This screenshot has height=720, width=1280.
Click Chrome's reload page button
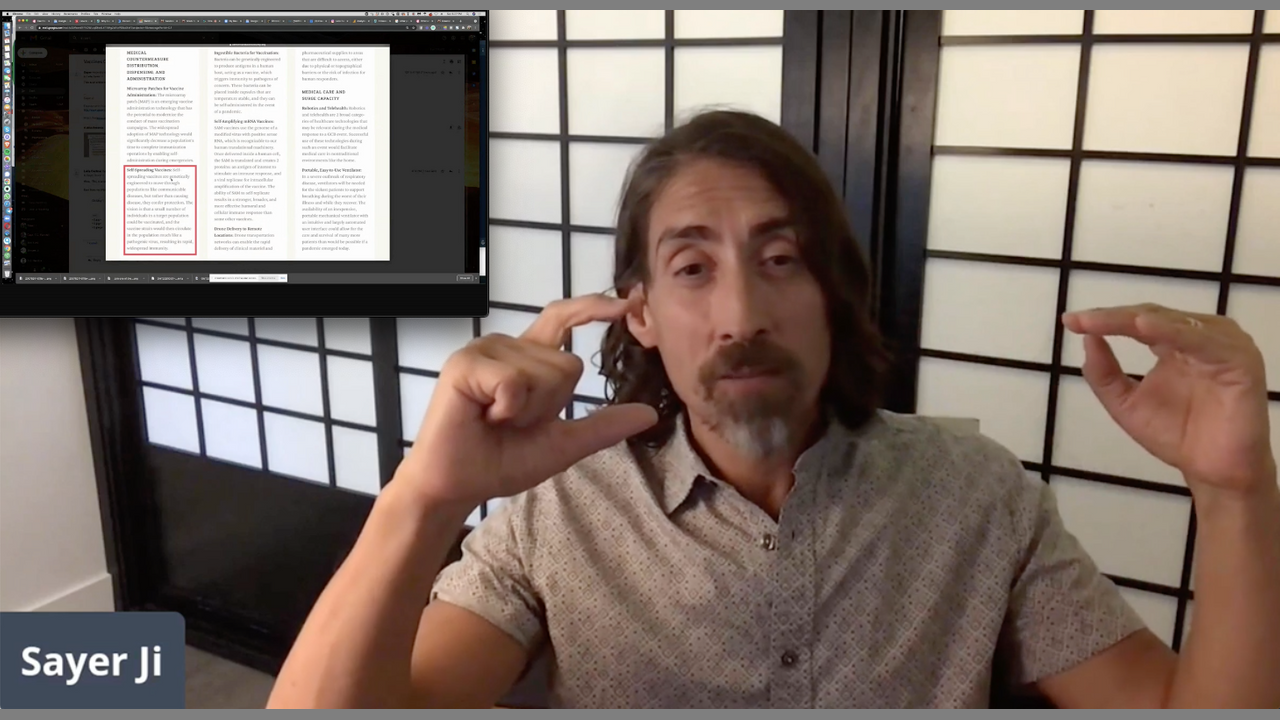(x=32, y=28)
